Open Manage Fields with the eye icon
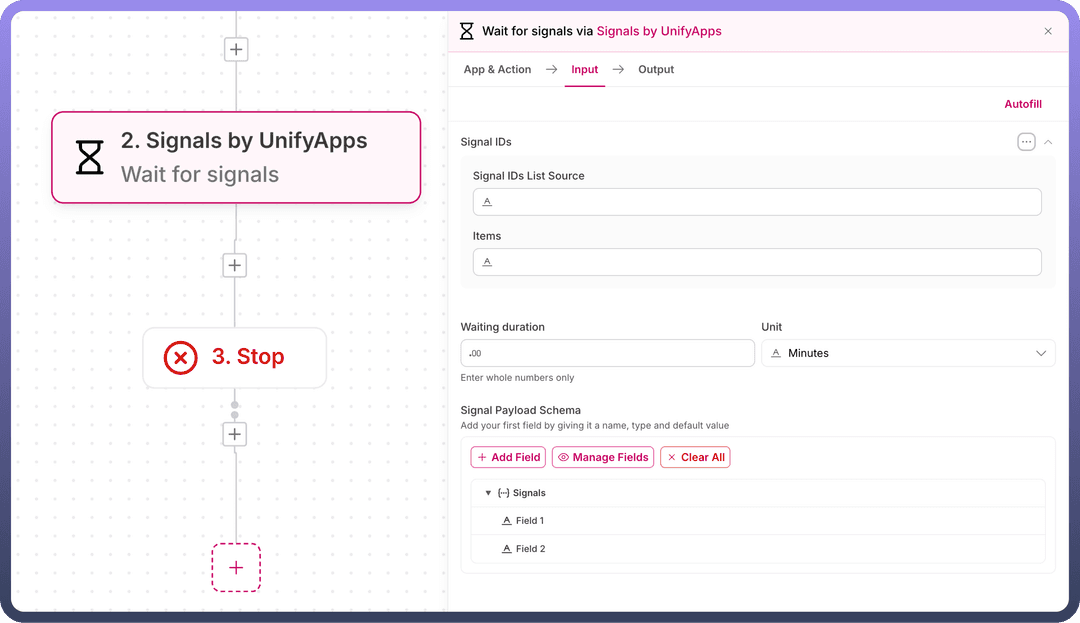 click(603, 457)
